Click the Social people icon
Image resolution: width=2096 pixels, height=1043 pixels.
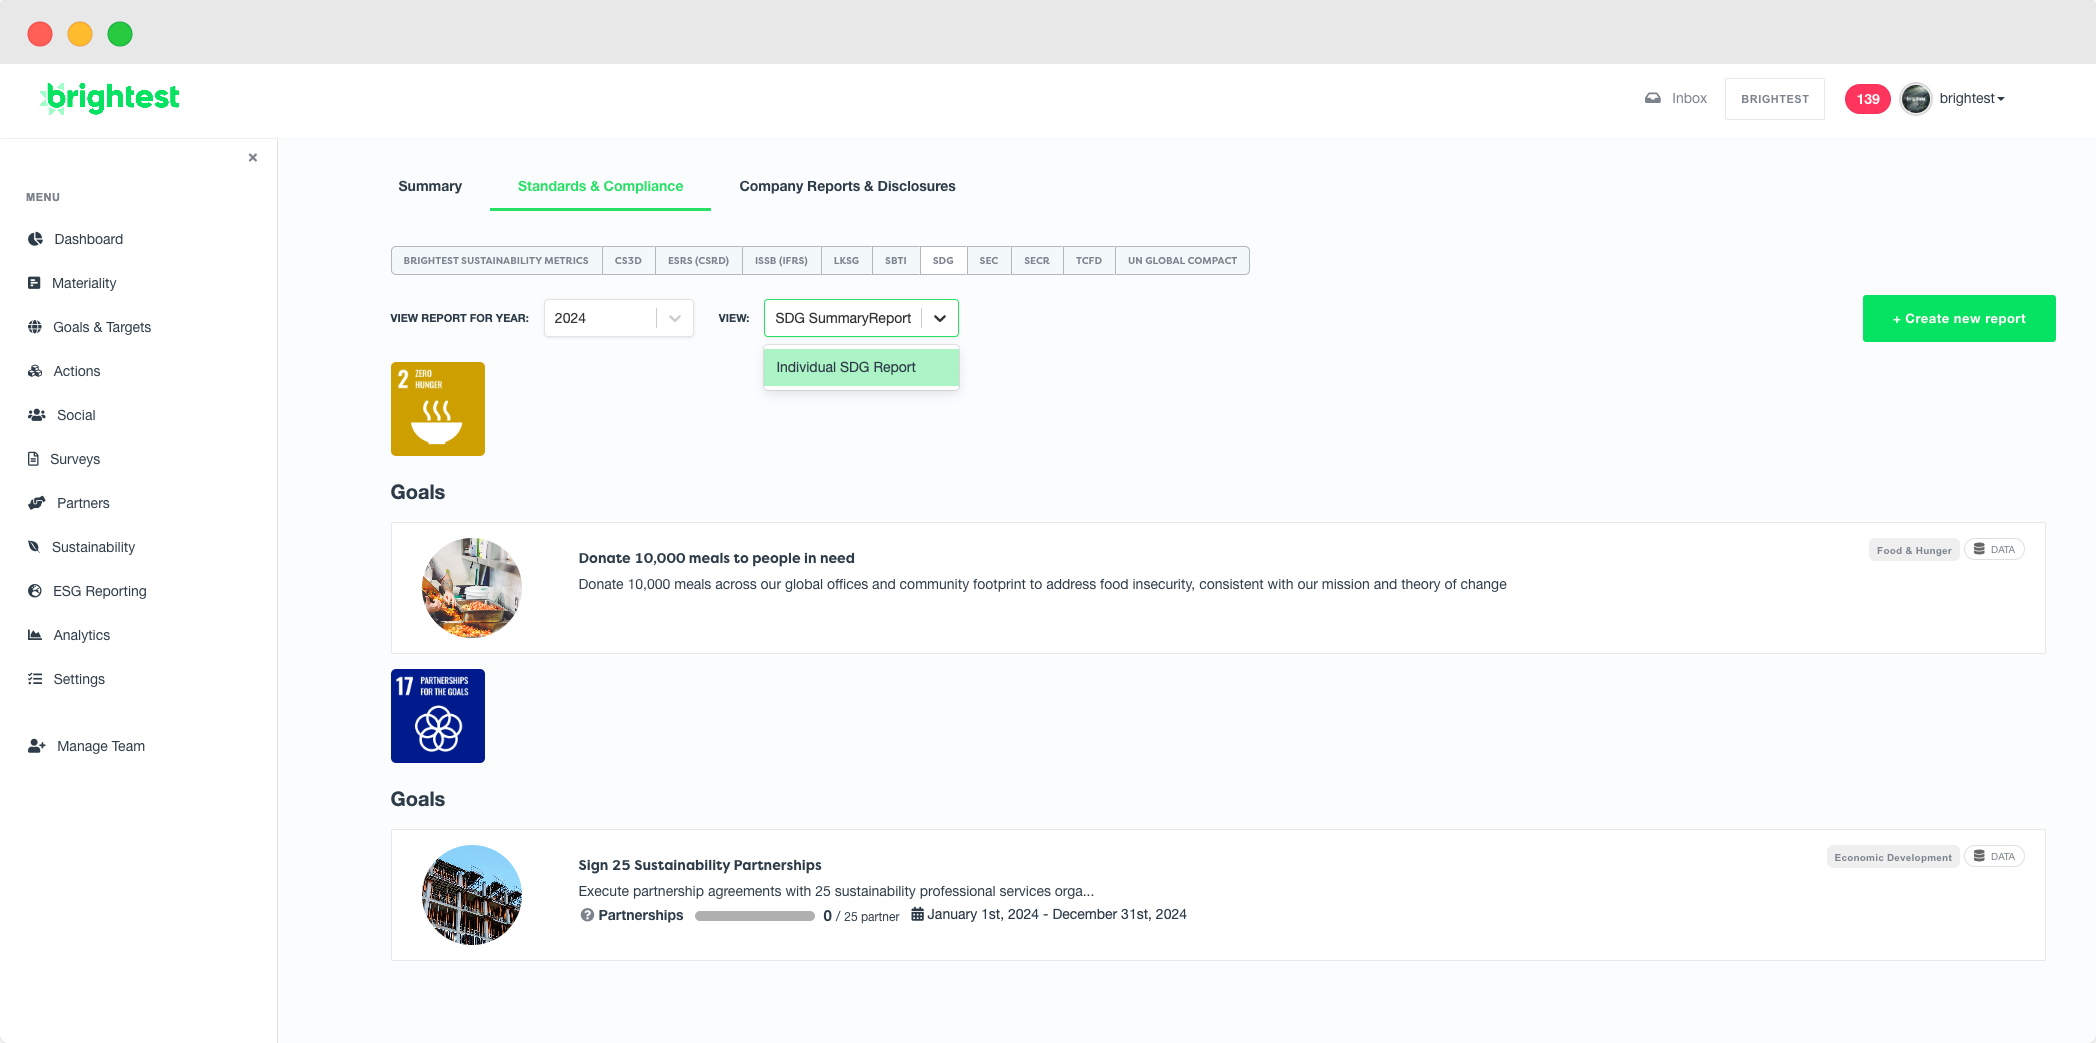point(37,415)
